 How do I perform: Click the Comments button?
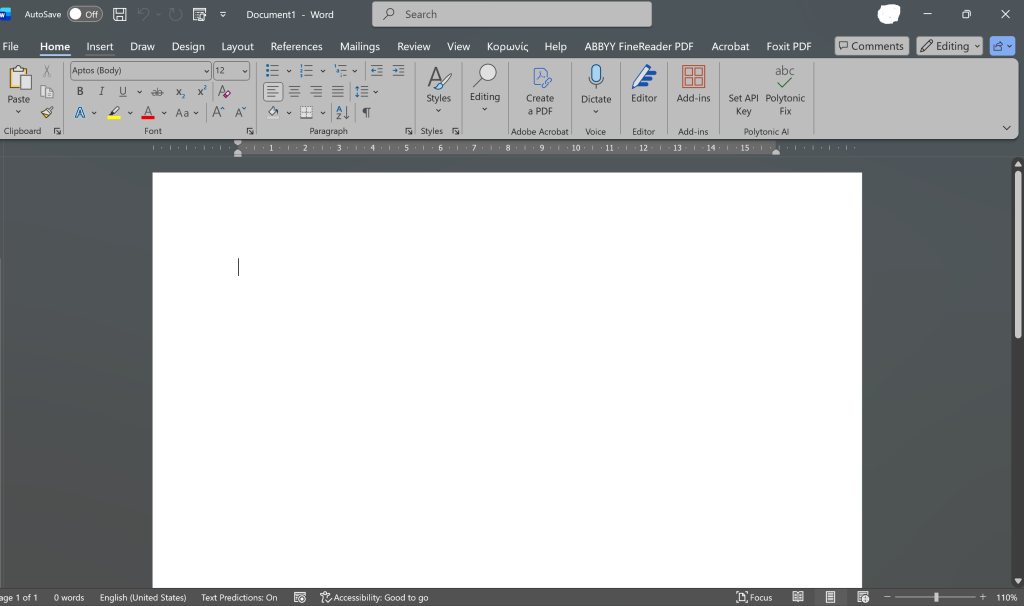870,46
